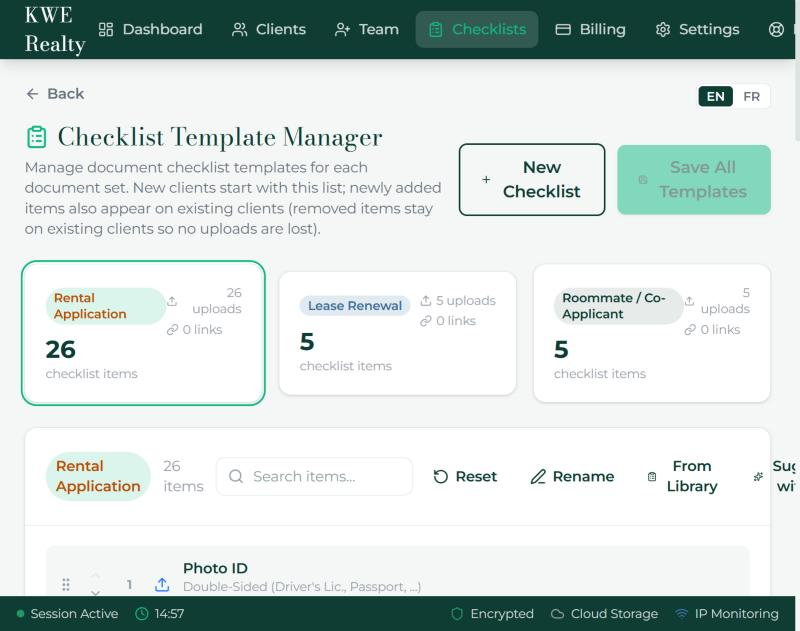
Task: Open the Billing section
Action: click(x=590, y=30)
